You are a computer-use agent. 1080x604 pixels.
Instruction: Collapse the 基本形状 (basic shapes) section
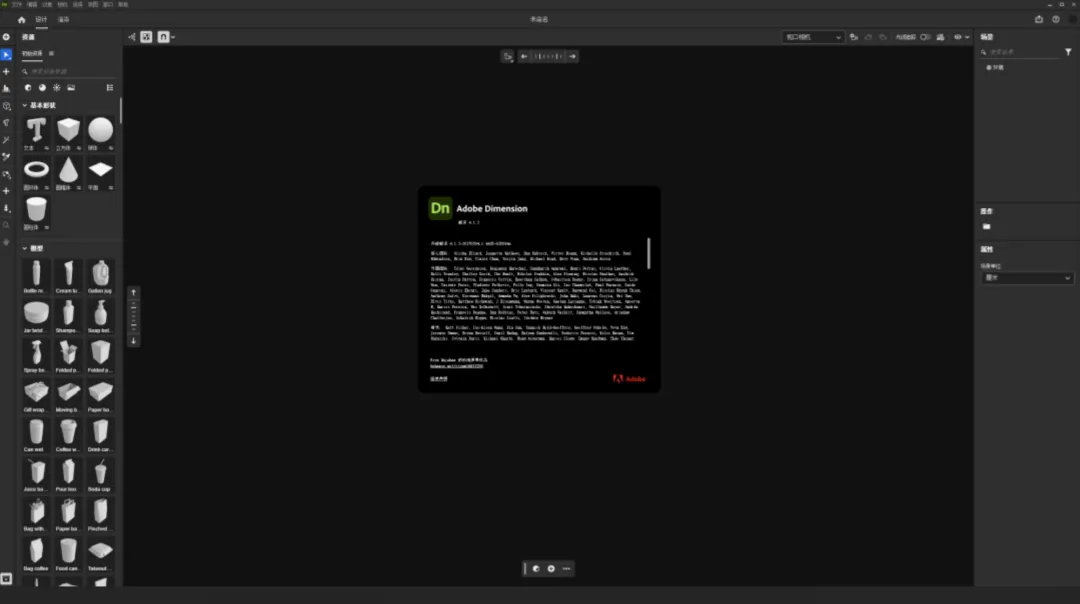(25, 106)
